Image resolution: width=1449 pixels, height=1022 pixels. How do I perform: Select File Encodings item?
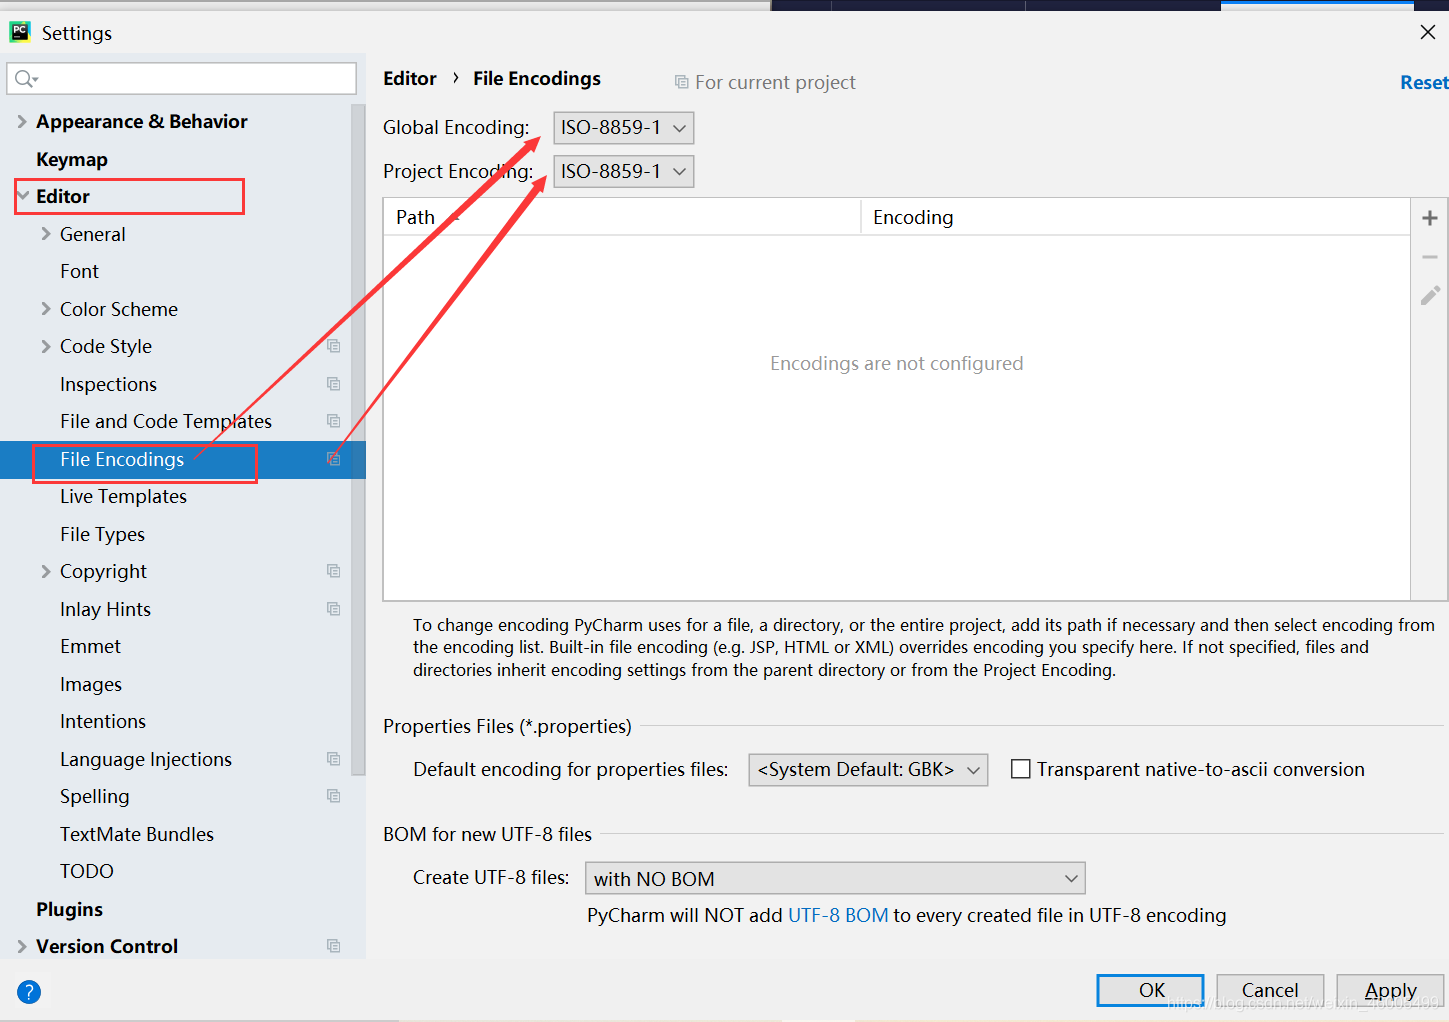coord(122,459)
